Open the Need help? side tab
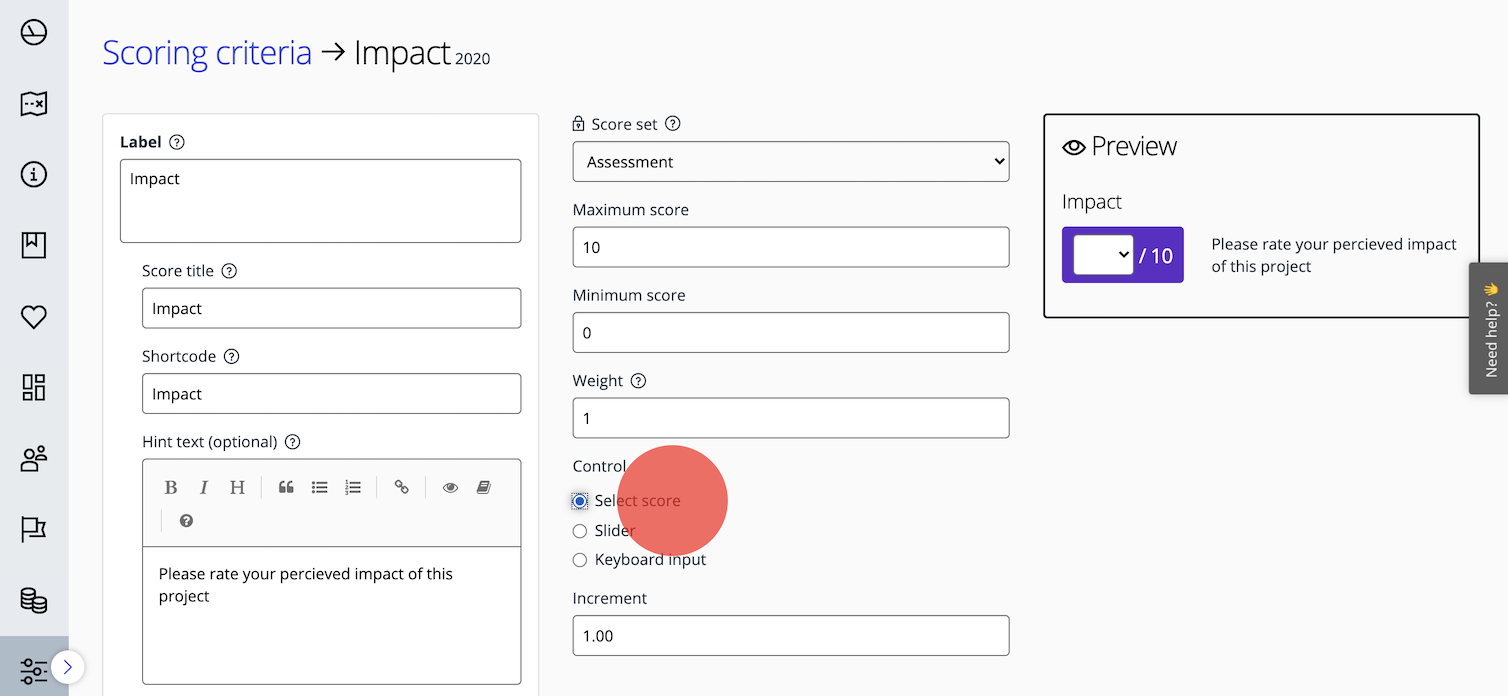 [x=1489, y=328]
